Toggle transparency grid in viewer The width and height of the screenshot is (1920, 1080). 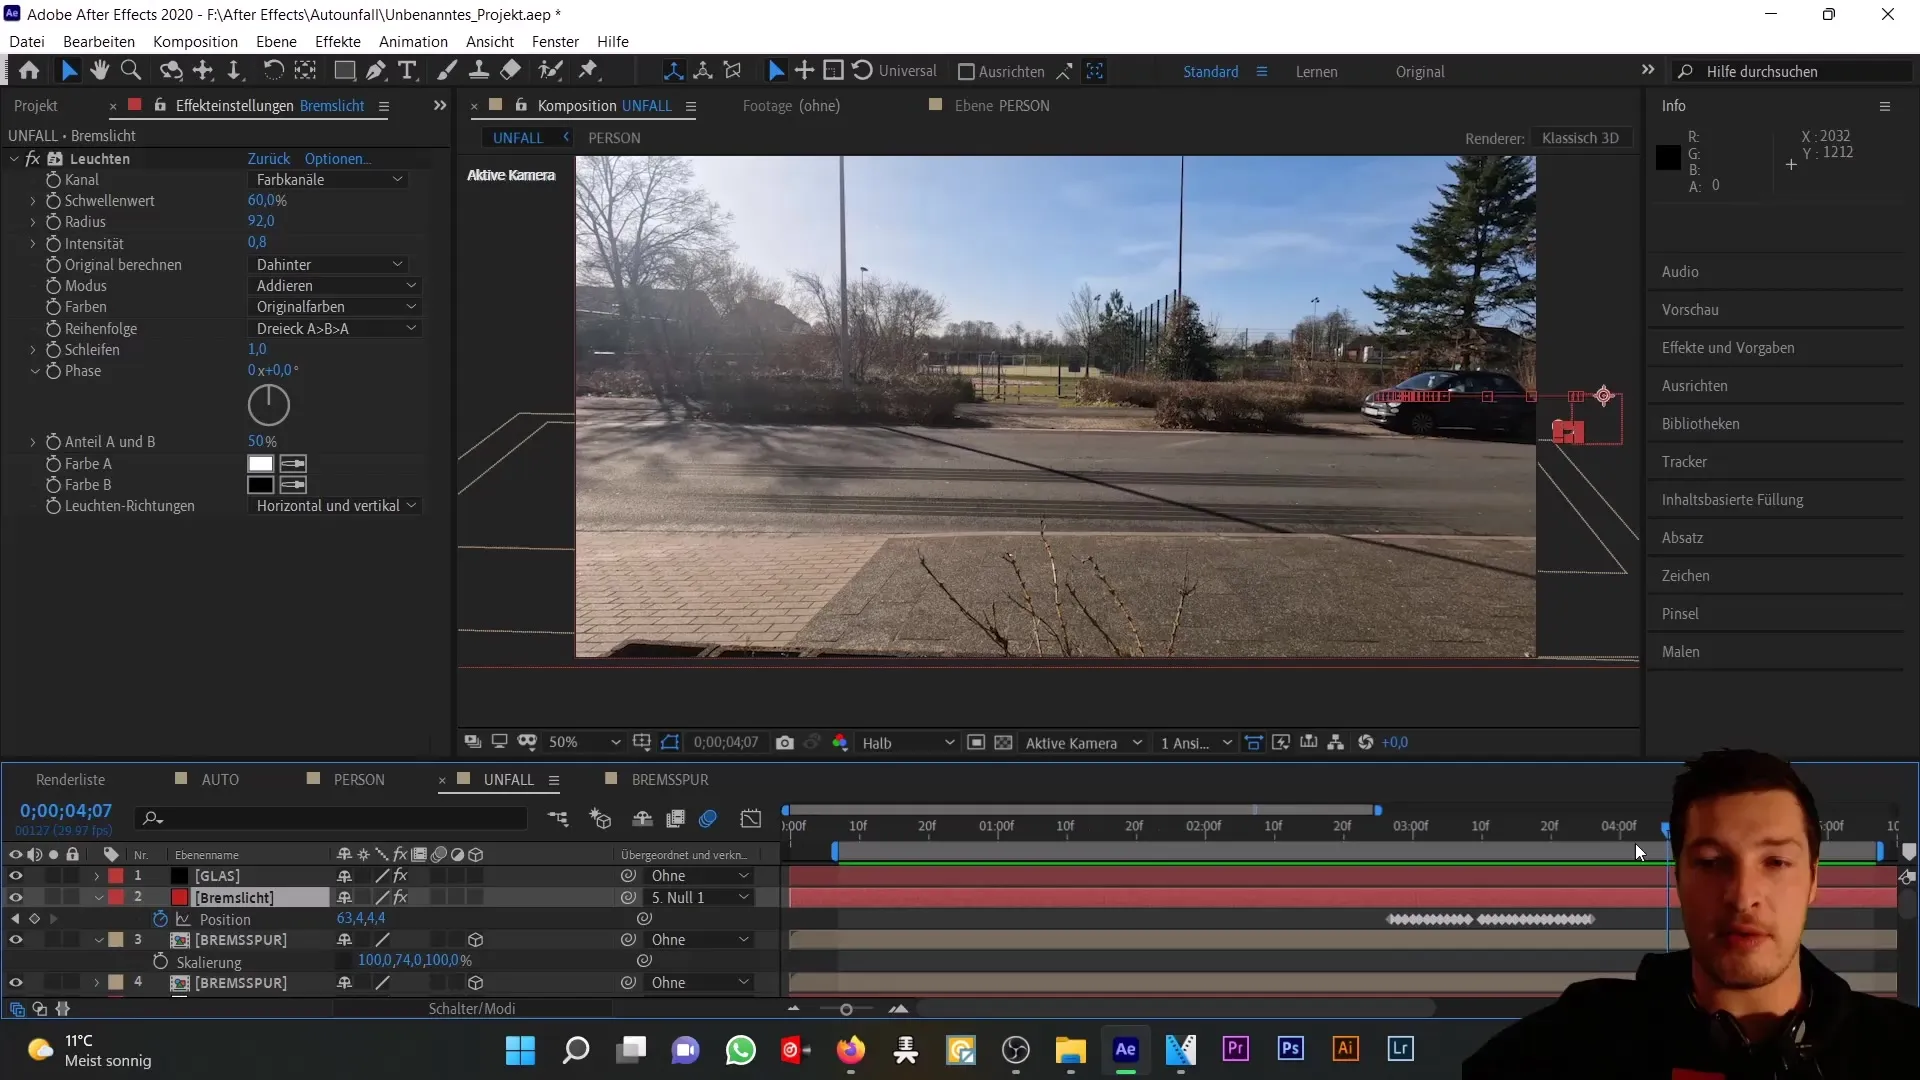point(1003,743)
